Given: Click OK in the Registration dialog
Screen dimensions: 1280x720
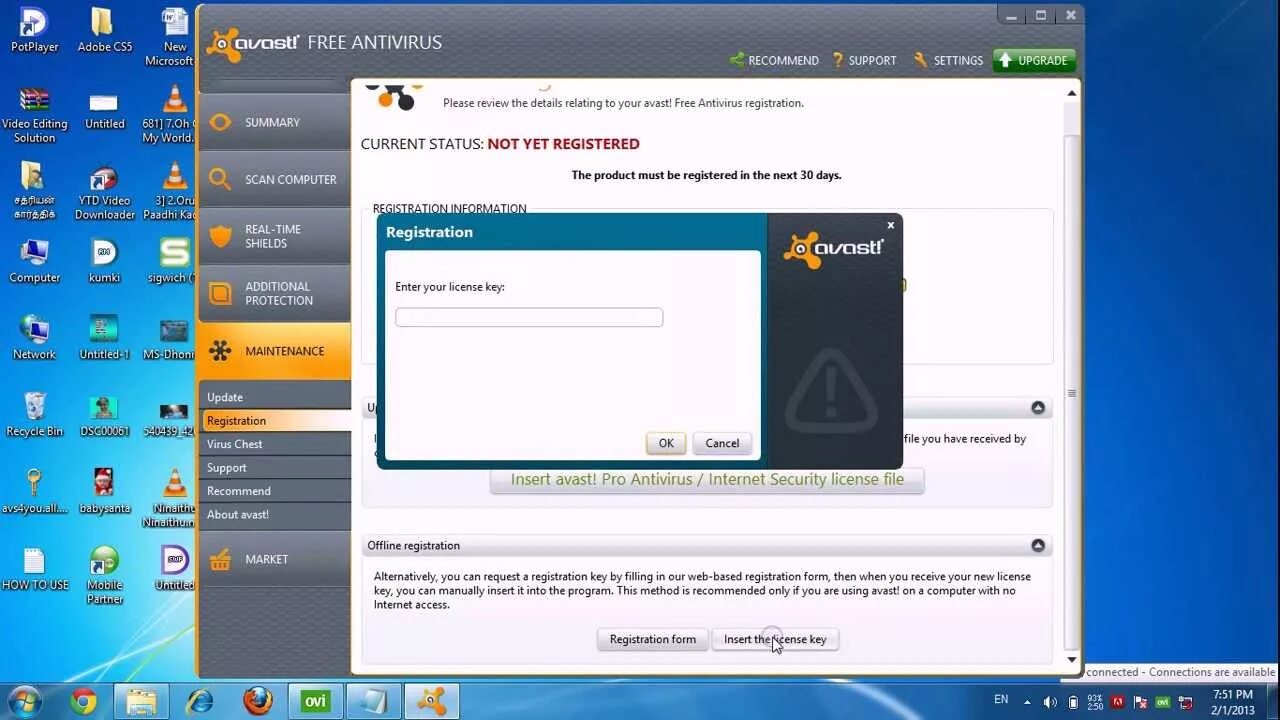Looking at the screenshot, I should tap(666, 443).
